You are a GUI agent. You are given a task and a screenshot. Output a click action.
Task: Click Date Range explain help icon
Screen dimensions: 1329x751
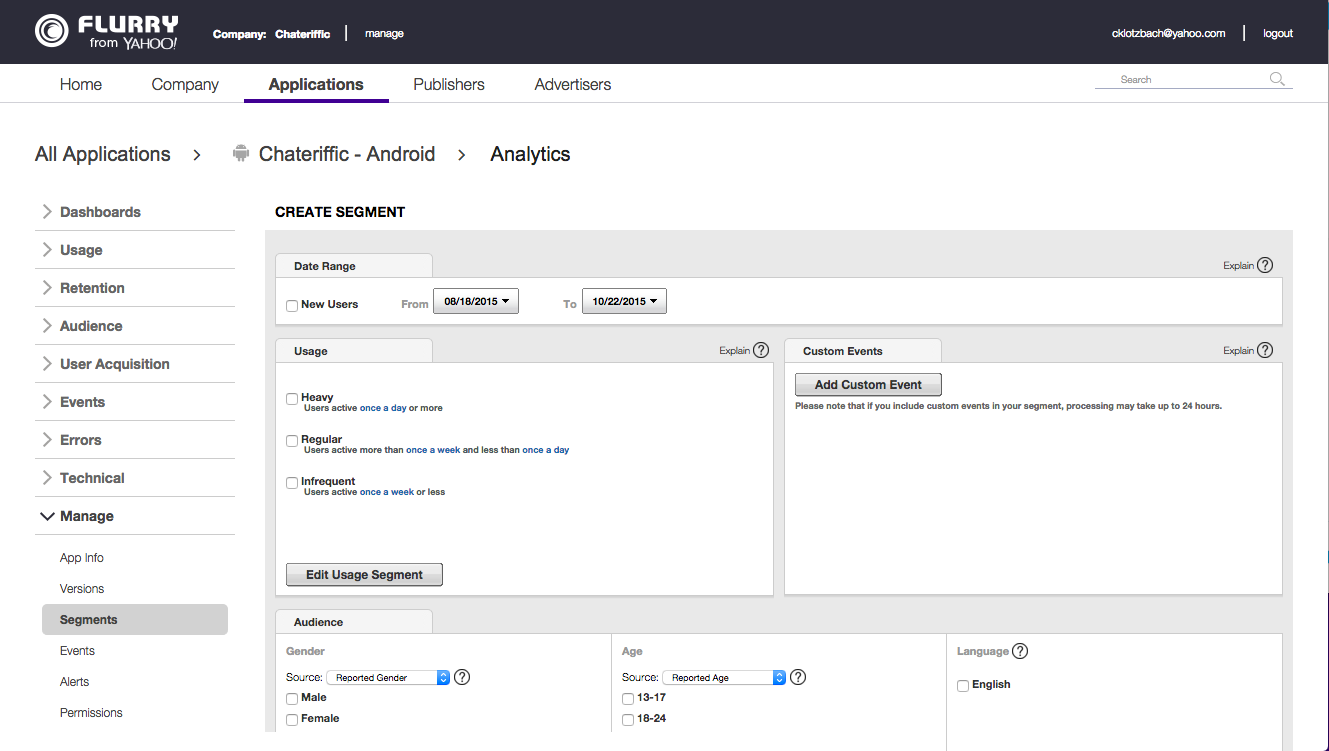[1265, 265]
